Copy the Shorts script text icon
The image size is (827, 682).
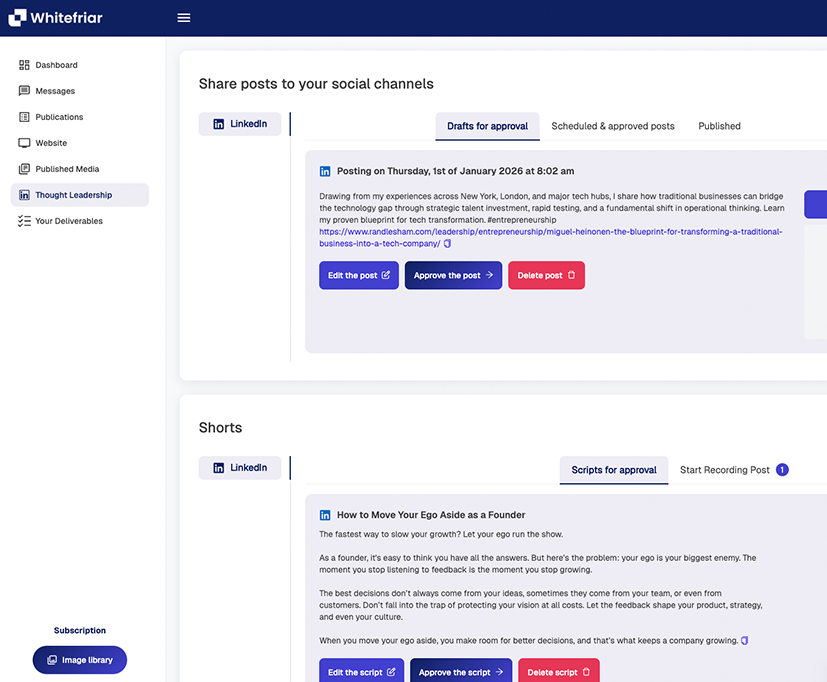click(x=744, y=640)
